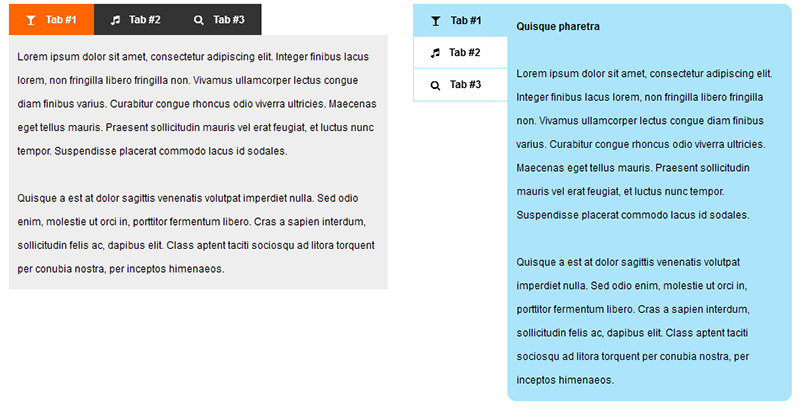This screenshot has width=800, height=410.
Task: Click the magnifier icon in vertical tabs
Action: (x=435, y=85)
